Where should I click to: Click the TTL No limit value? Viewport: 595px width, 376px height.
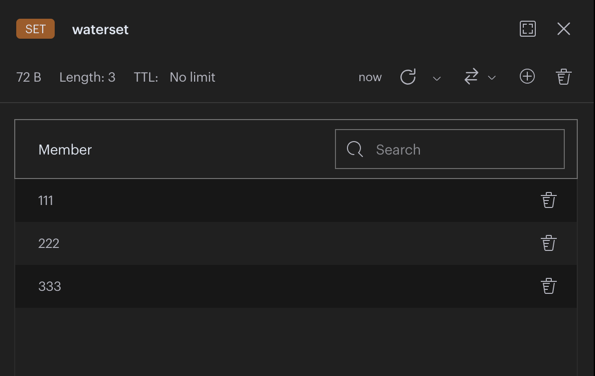192,77
